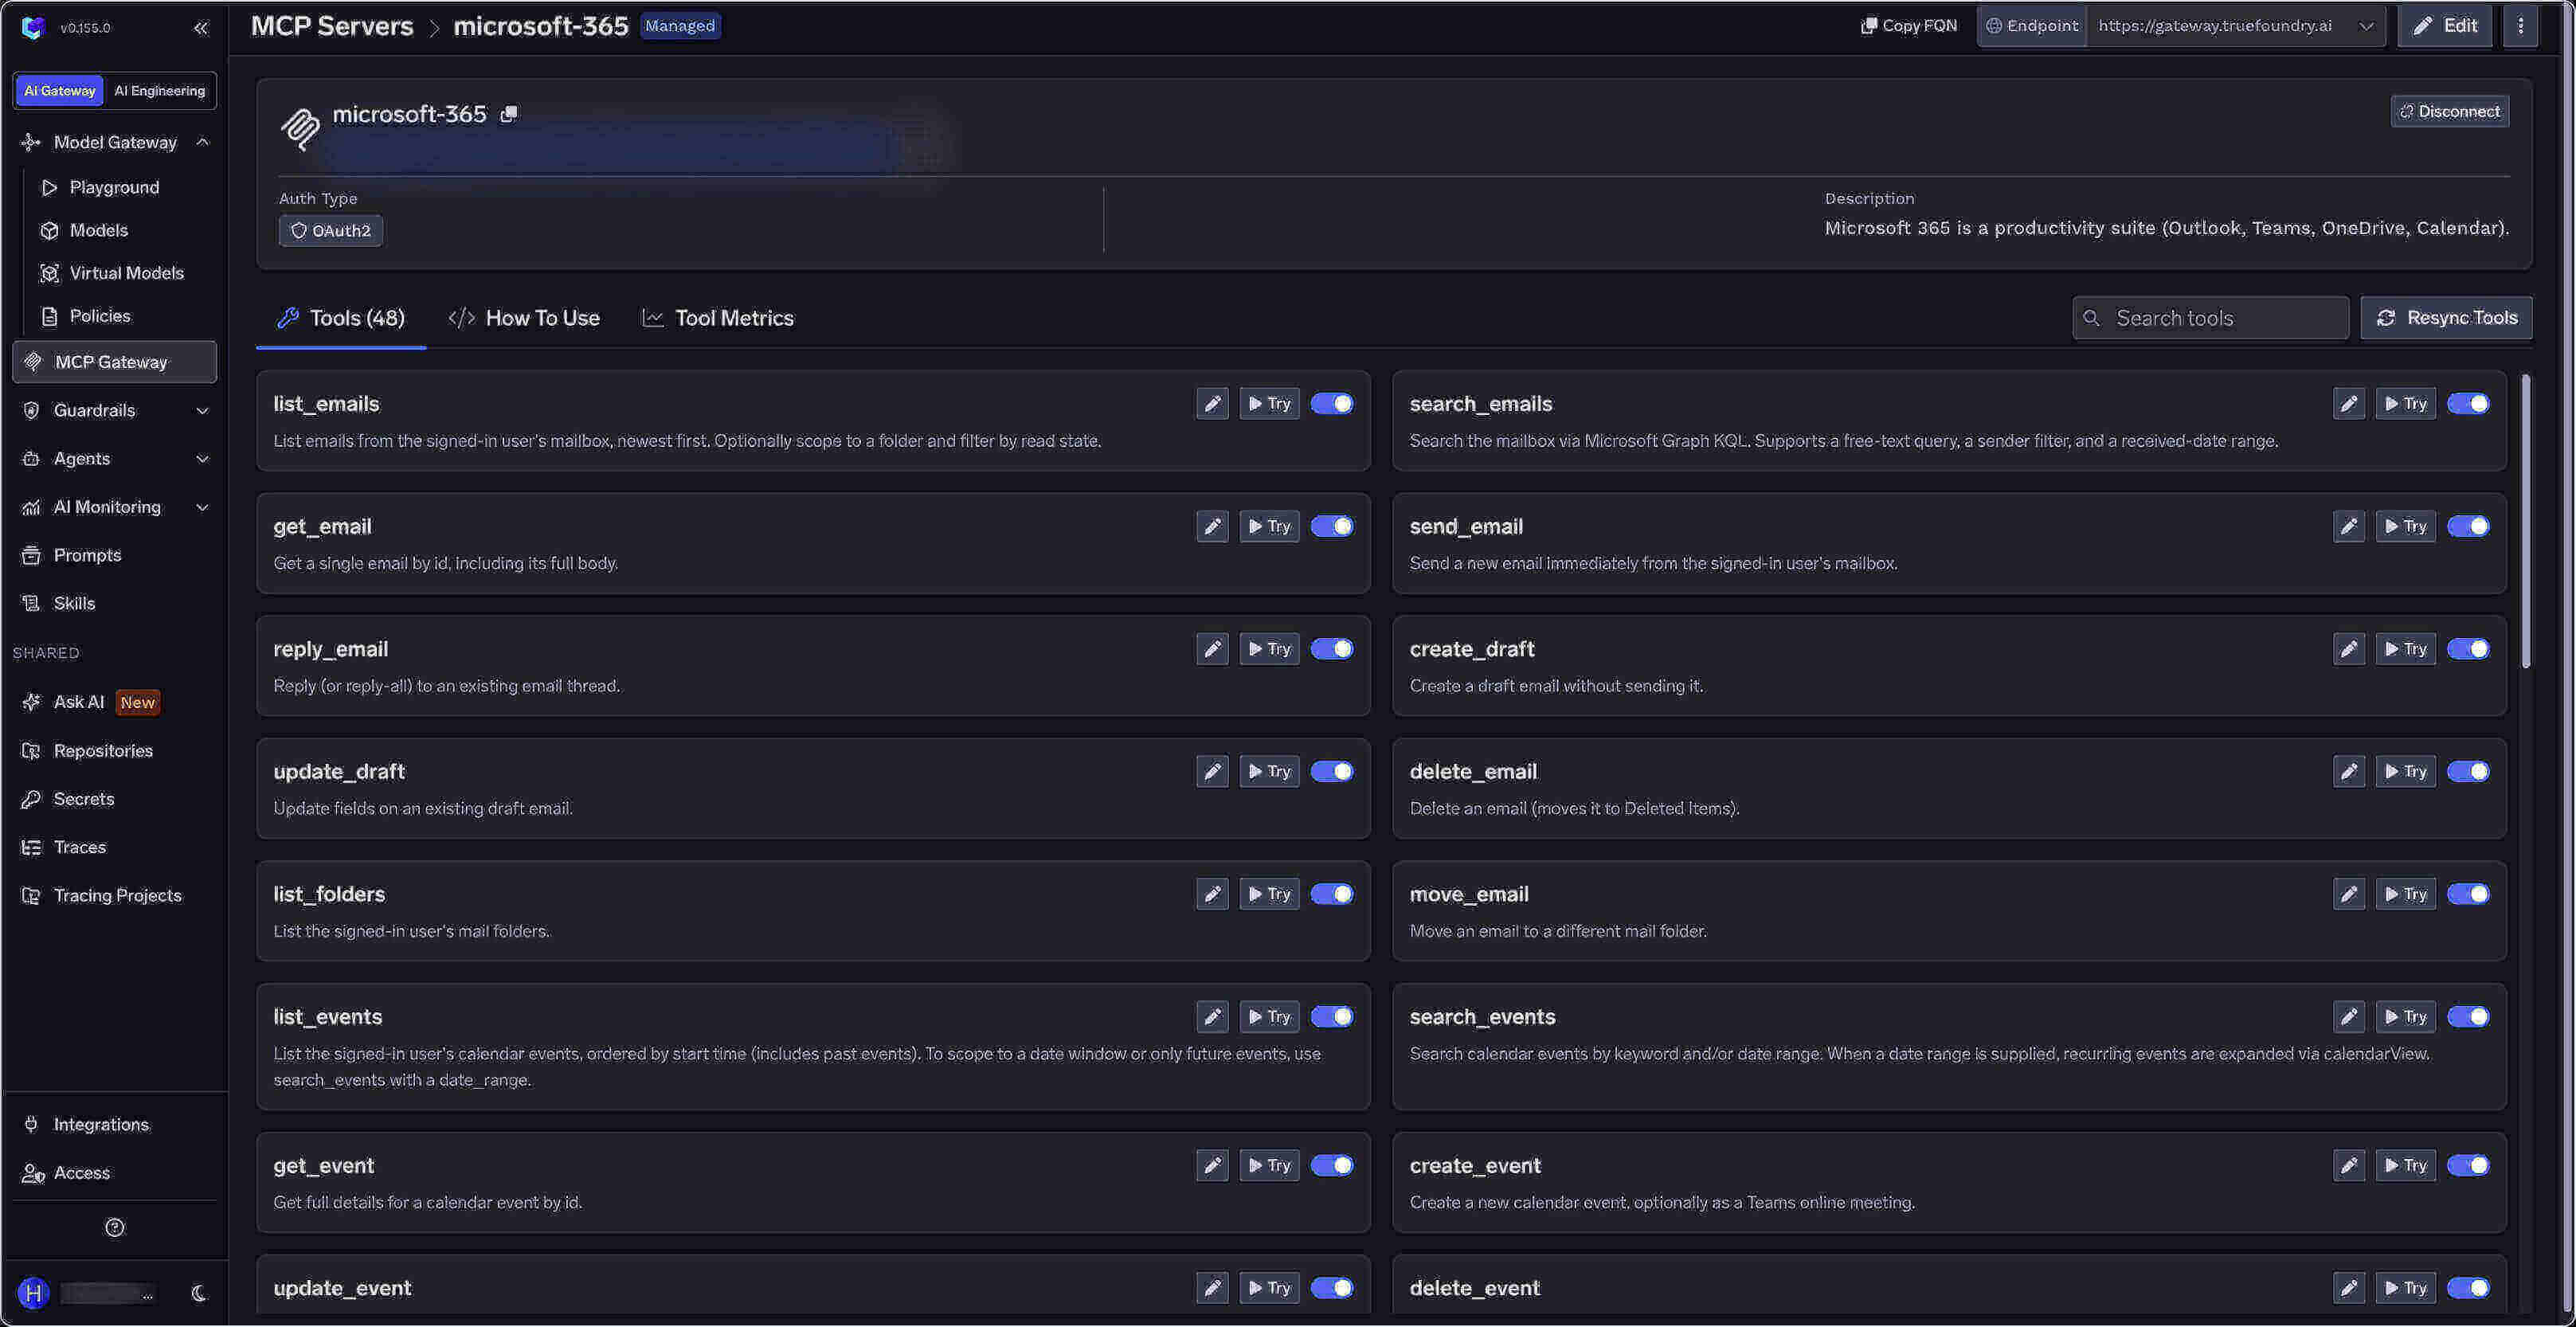Edit the get_email tool pencil icon

tap(1212, 526)
